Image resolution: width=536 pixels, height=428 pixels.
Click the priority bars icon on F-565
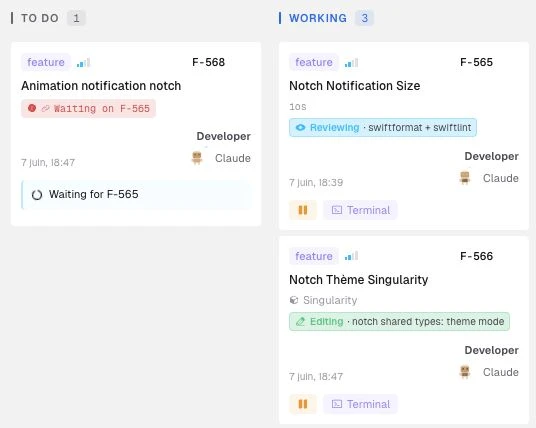351,63
